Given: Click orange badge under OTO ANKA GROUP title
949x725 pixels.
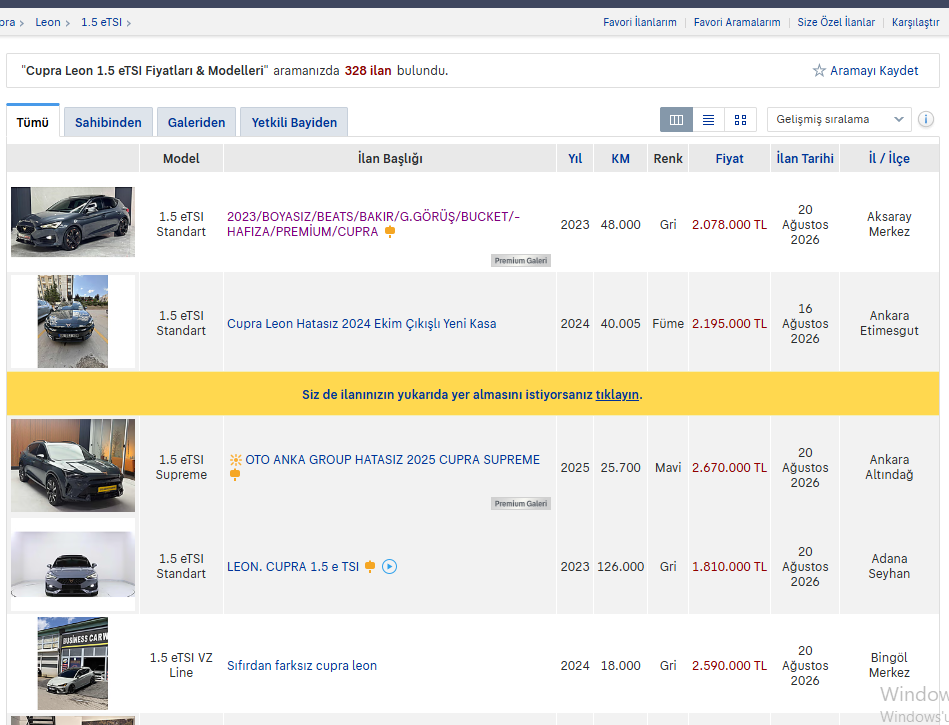Looking at the screenshot, I should click(x=235, y=475).
